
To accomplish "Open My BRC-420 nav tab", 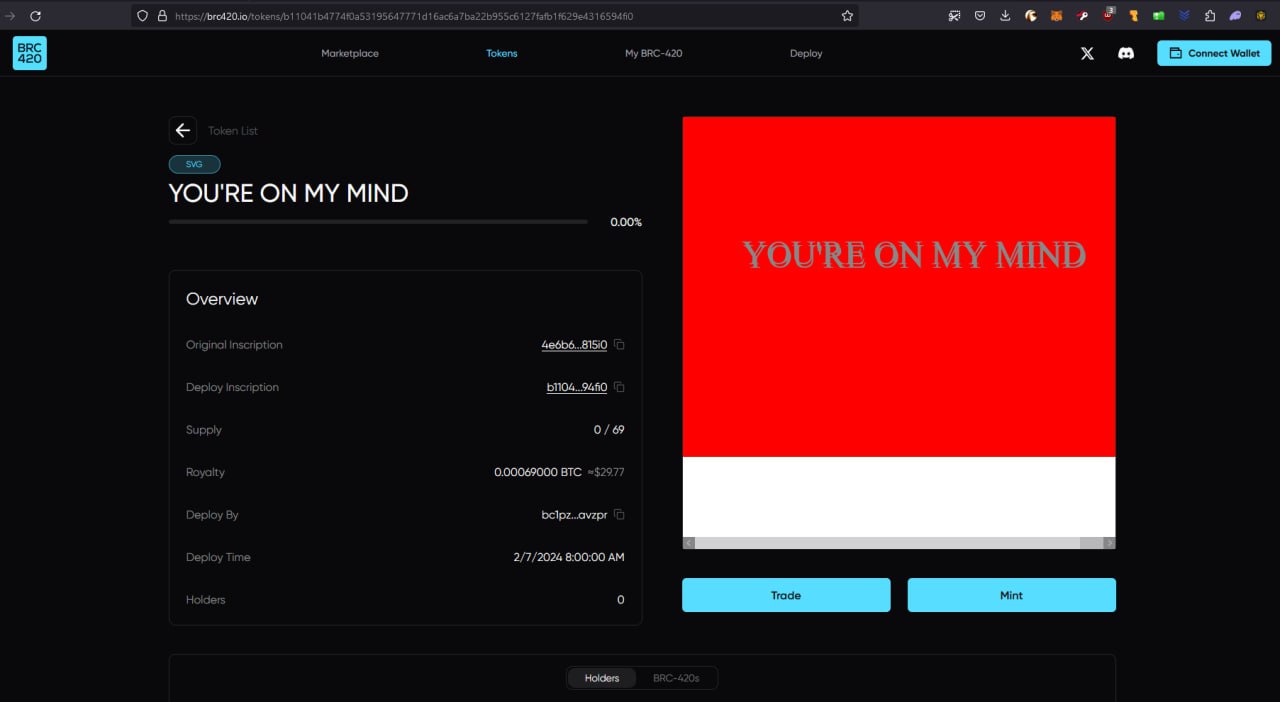I will pyautogui.click(x=654, y=53).
